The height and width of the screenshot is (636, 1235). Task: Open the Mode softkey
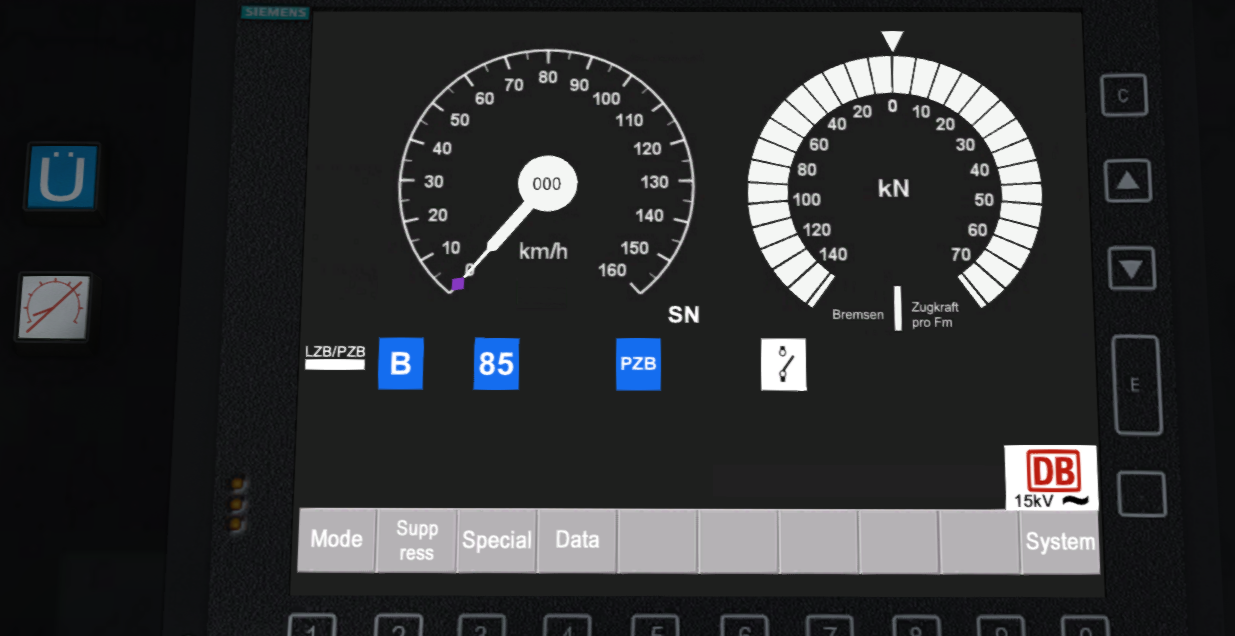[336, 539]
